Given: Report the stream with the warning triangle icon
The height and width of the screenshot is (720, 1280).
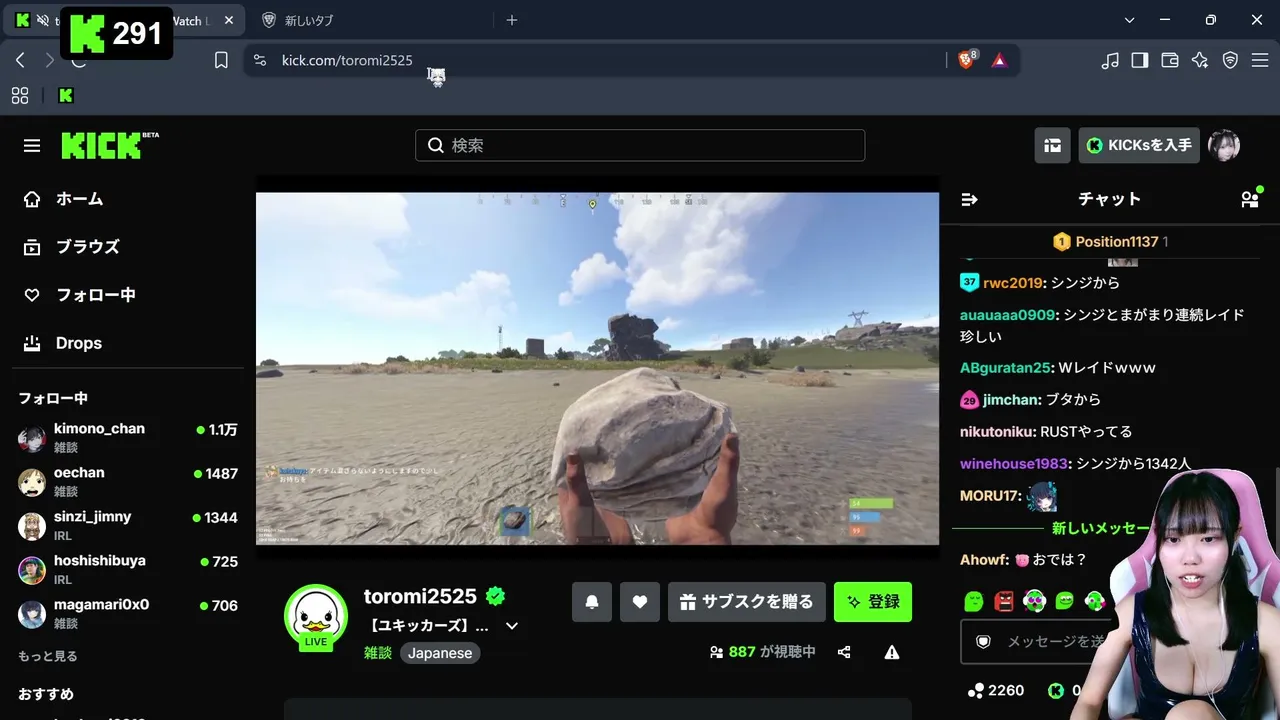Looking at the screenshot, I should click(892, 652).
